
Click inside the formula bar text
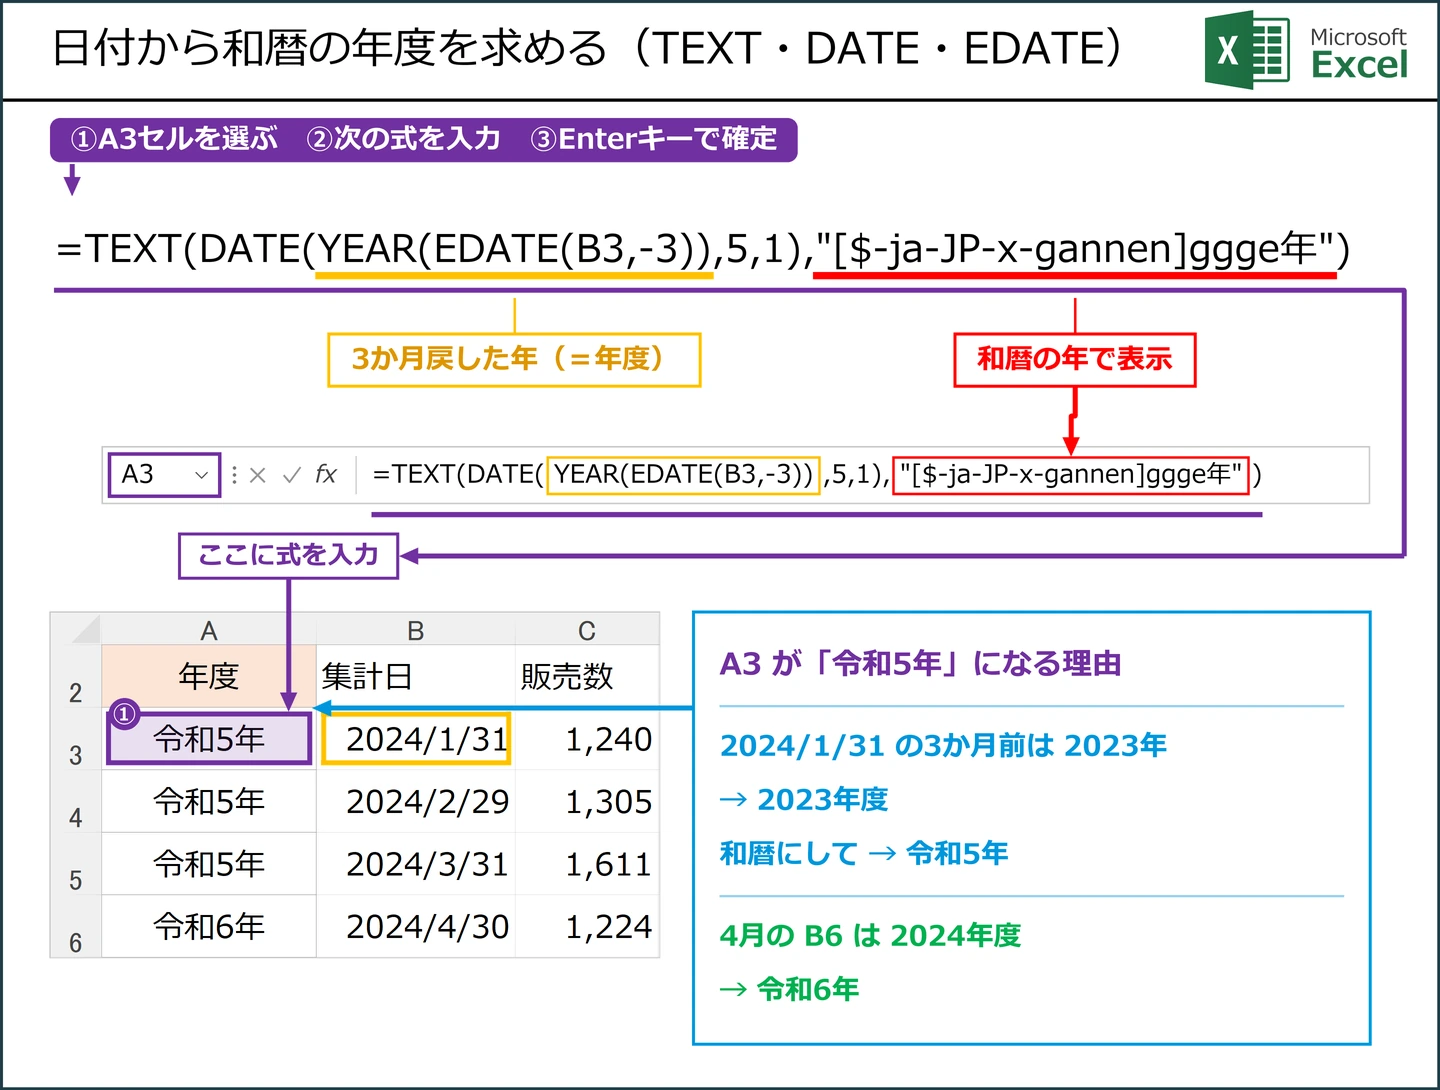817,474
